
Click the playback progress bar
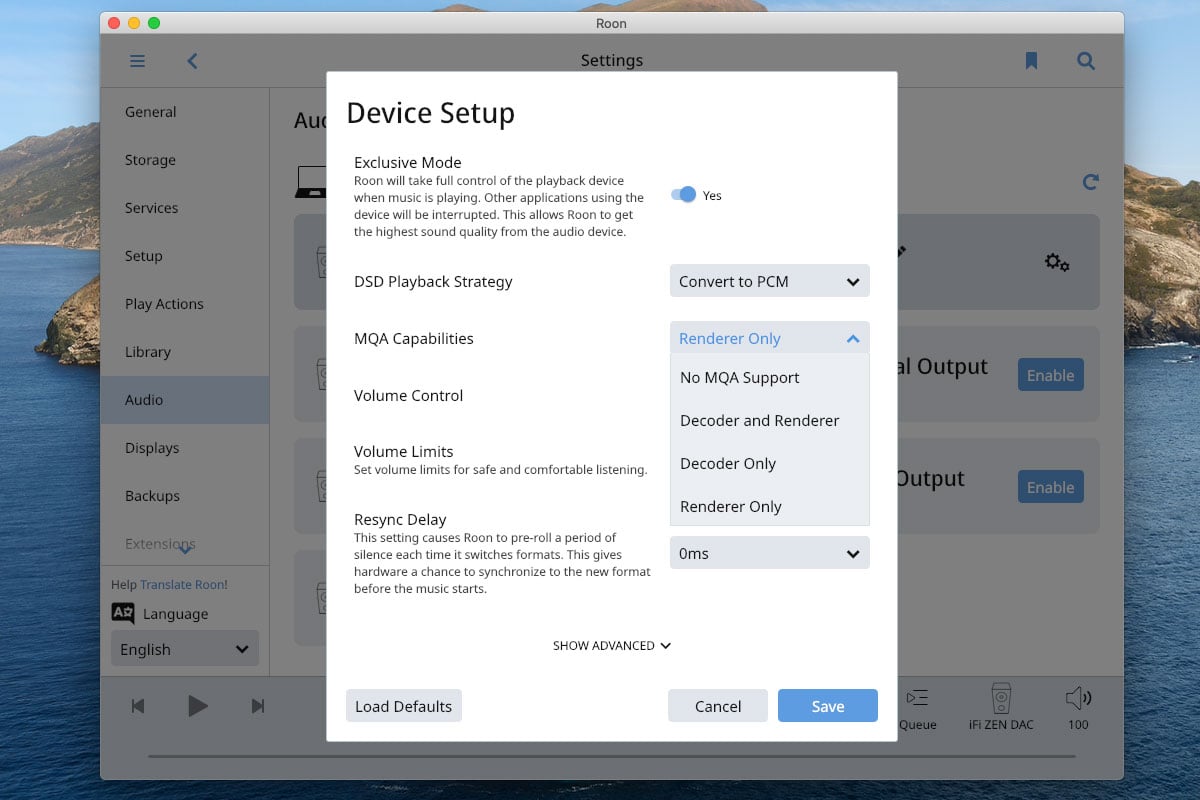click(x=612, y=756)
